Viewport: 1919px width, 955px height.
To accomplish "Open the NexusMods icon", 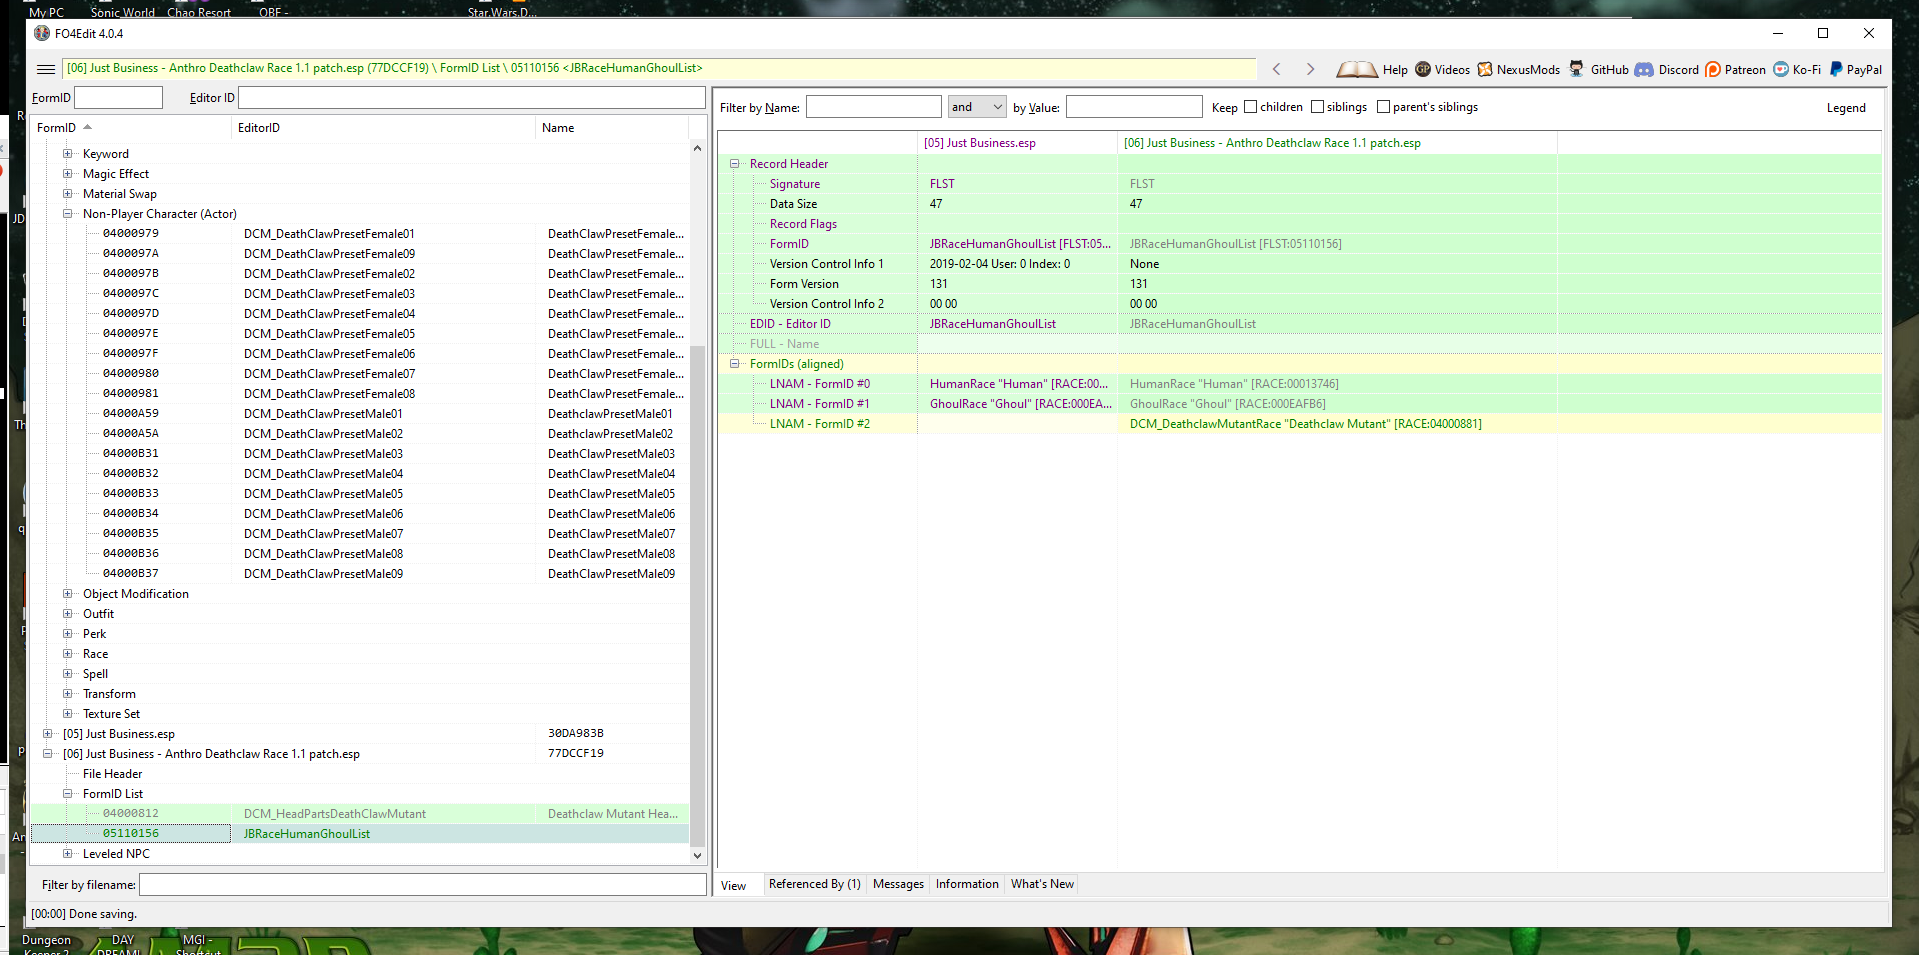I will click(1485, 69).
